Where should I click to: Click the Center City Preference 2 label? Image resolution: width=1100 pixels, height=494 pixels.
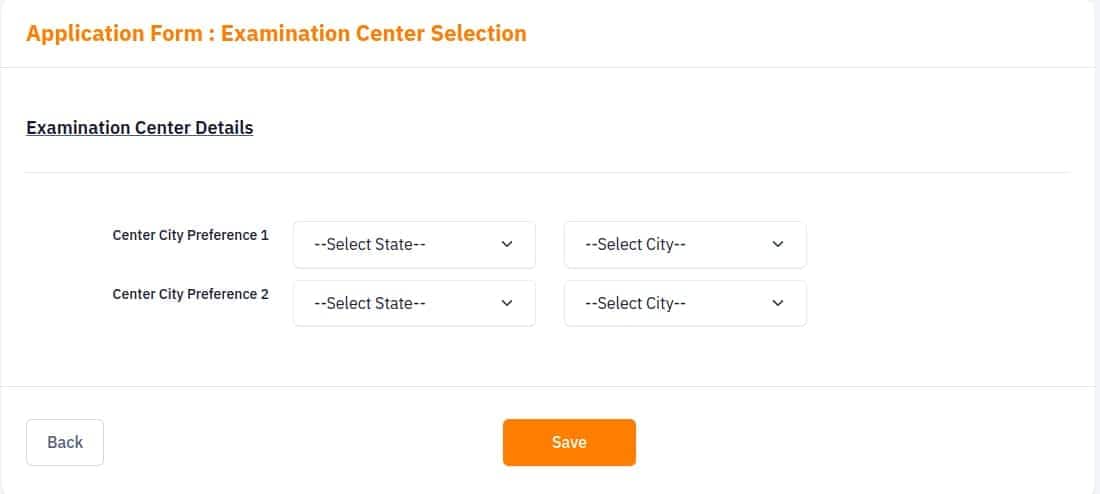[190, 294]
